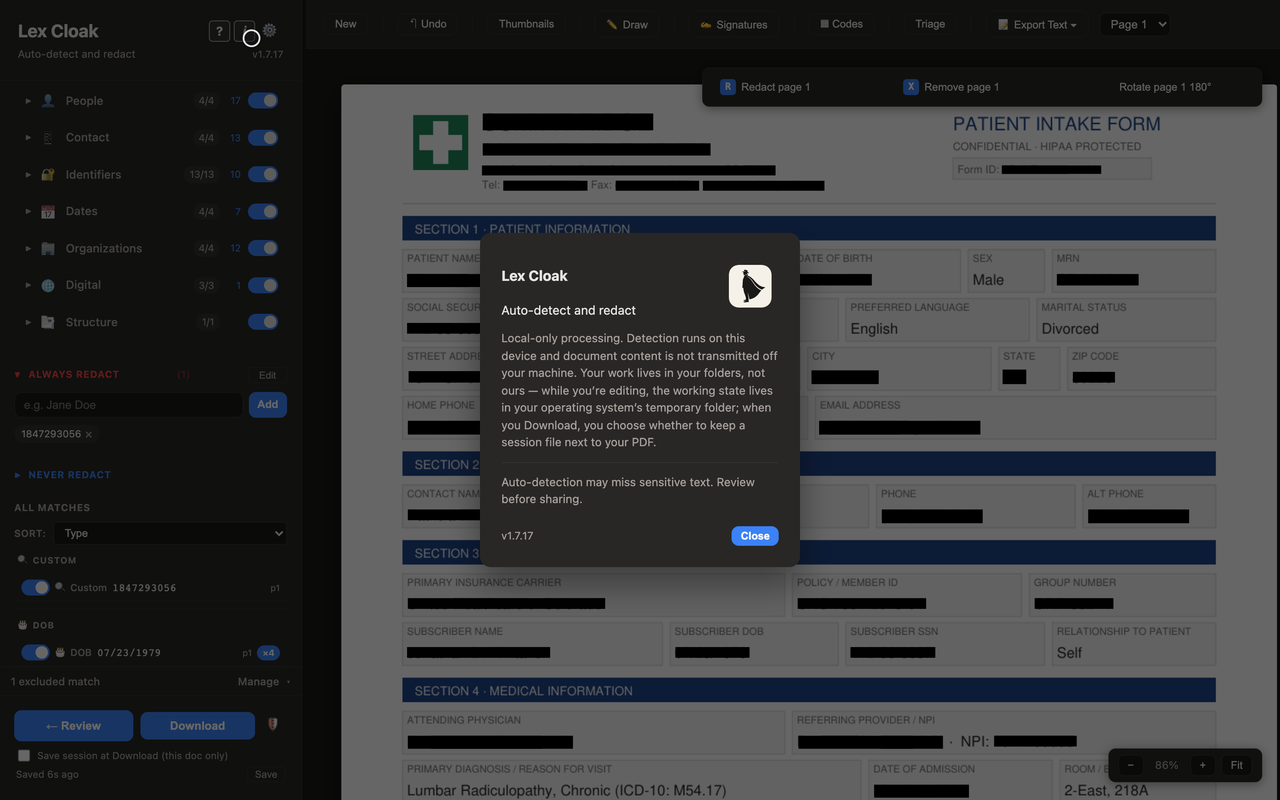
Task: Open Signatures in the toolbar
Action: click(x=734, y=25)
